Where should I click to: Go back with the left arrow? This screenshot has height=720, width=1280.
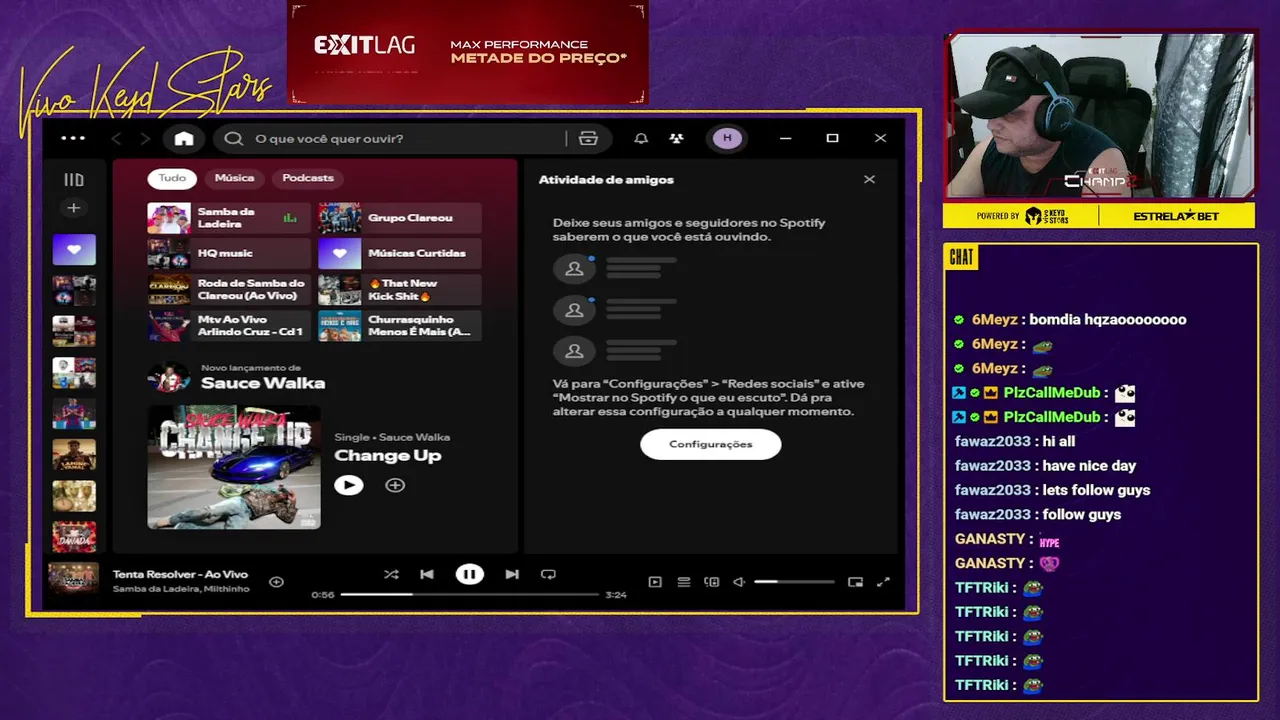tap(117, 138)
